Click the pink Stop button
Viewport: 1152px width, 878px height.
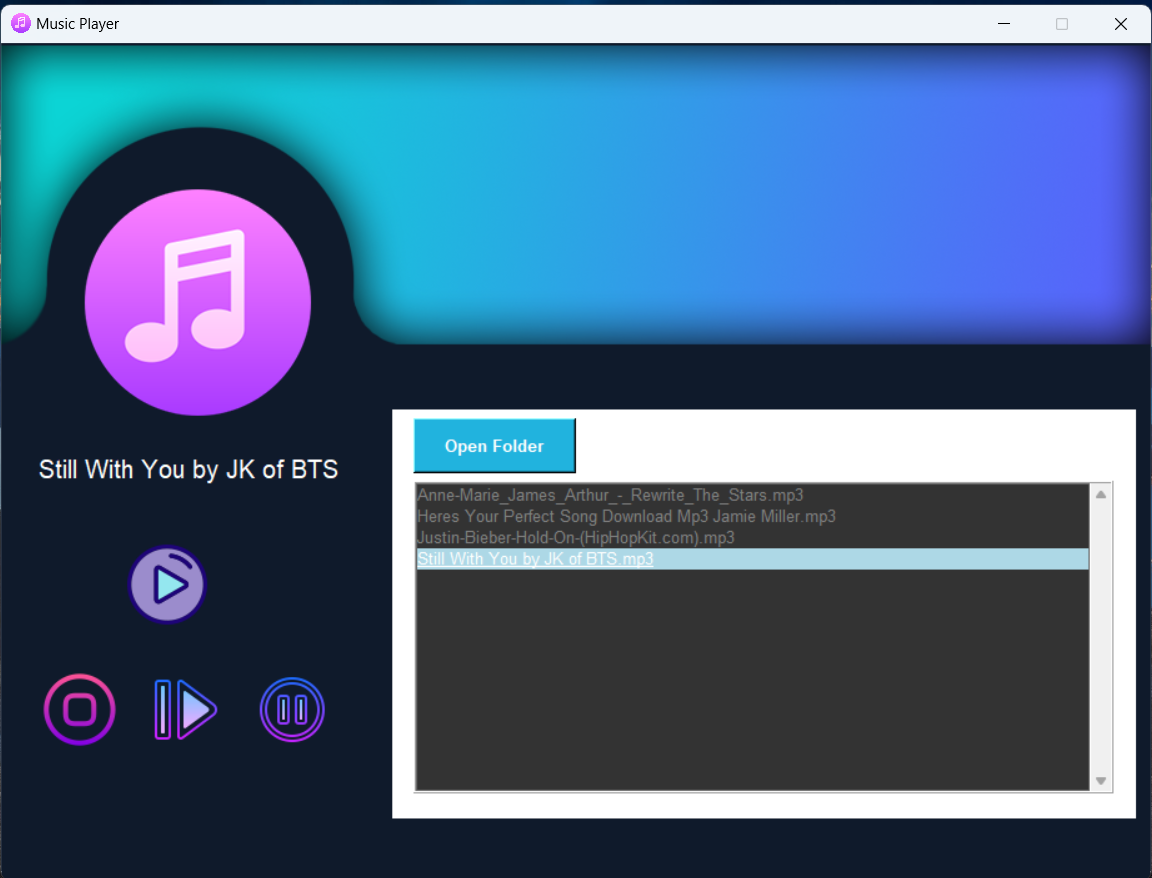[x=79, y=710]
